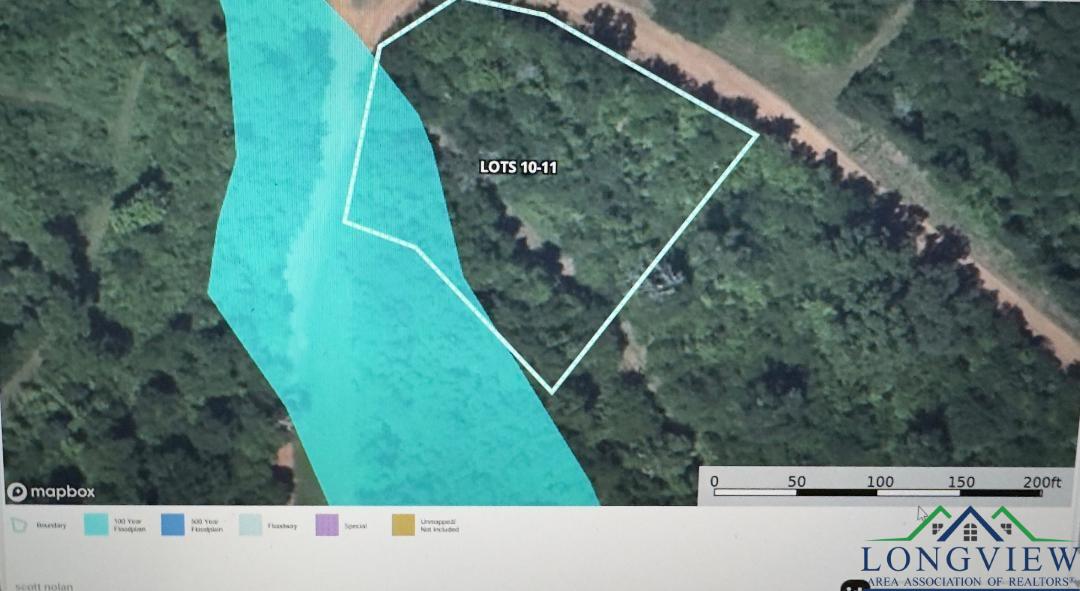1080x591 pixels.
Task: Click the LOTS 10-11 parcel label
Action: coord(518,167)
